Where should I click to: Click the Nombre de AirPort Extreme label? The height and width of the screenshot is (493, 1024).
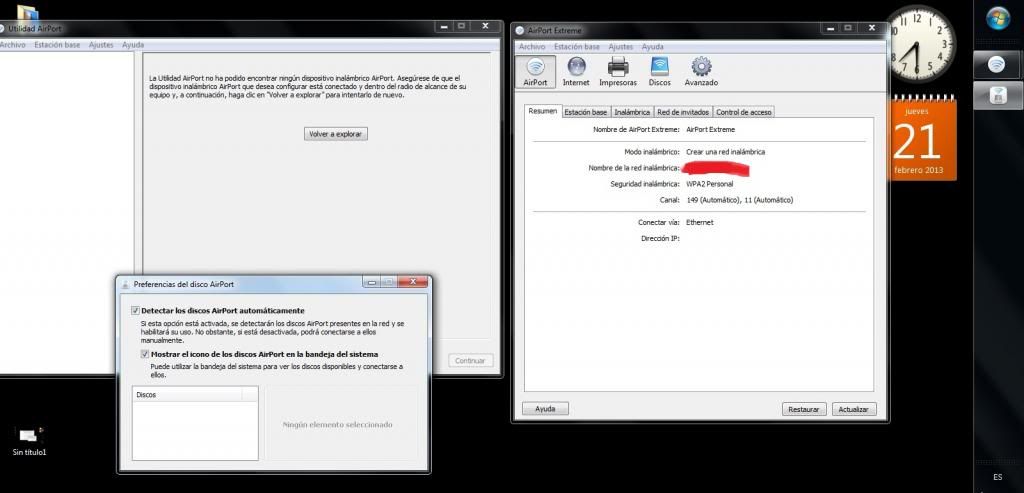click(636, 129)
